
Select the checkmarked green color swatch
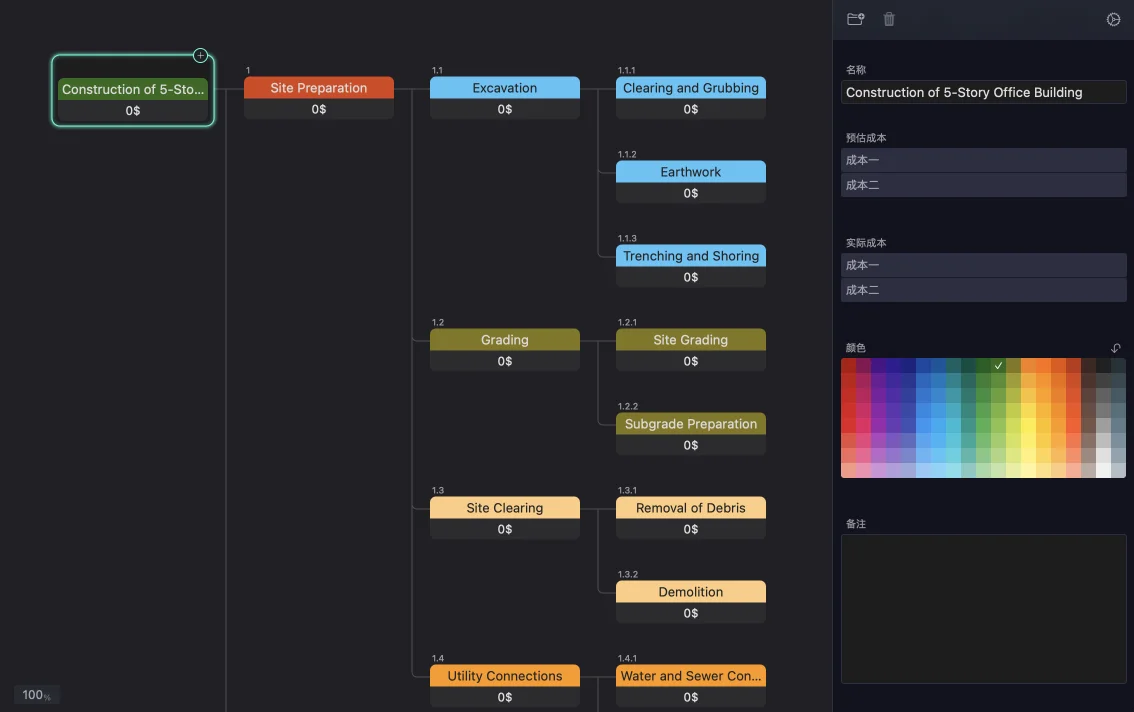[x=998, y=365]
